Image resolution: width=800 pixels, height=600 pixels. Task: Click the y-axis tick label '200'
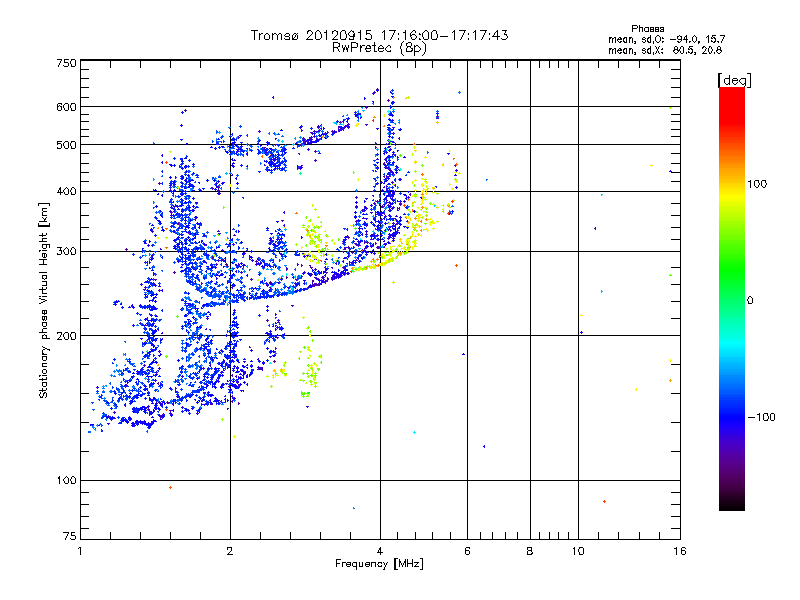tap(66, 336)
